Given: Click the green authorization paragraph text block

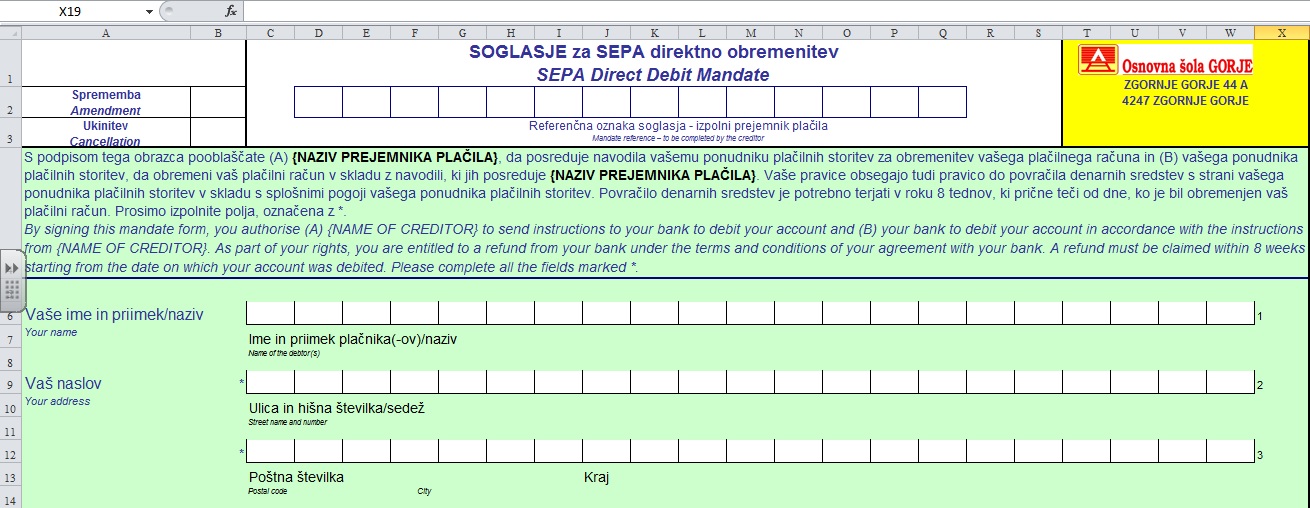Looking at the screenshot, I should click(x=665, y=212).
